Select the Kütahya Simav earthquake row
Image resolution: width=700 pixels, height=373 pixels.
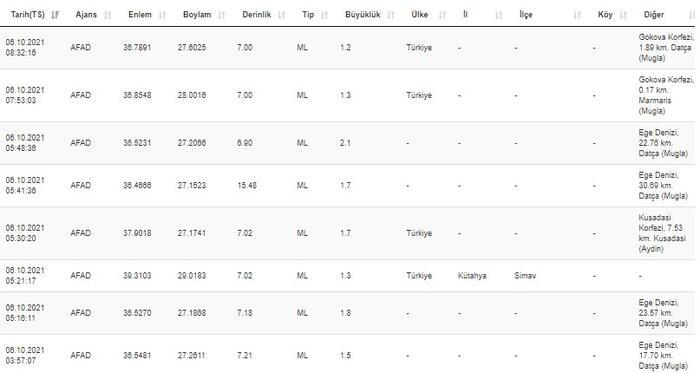pos(348,276)
